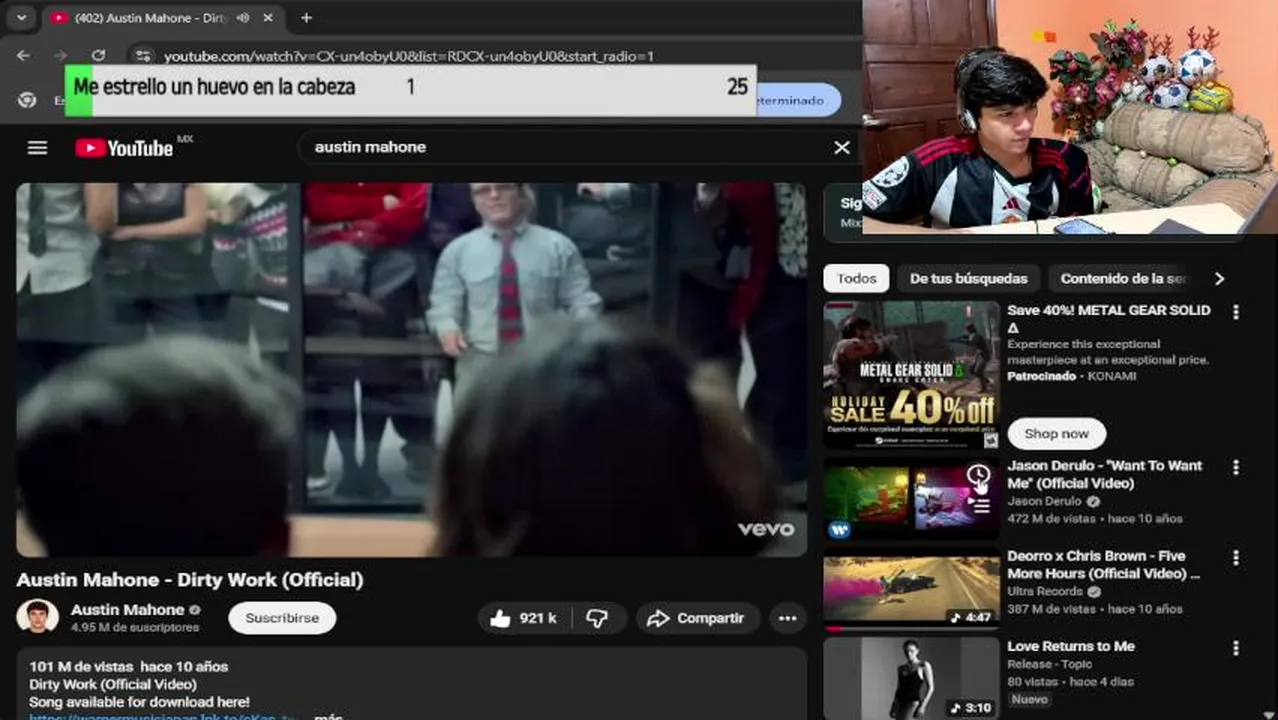Open the Metal Gear Solid ad thumbnail
Image resolution: width=1278 pixels, height=720 pixels.
911,376
